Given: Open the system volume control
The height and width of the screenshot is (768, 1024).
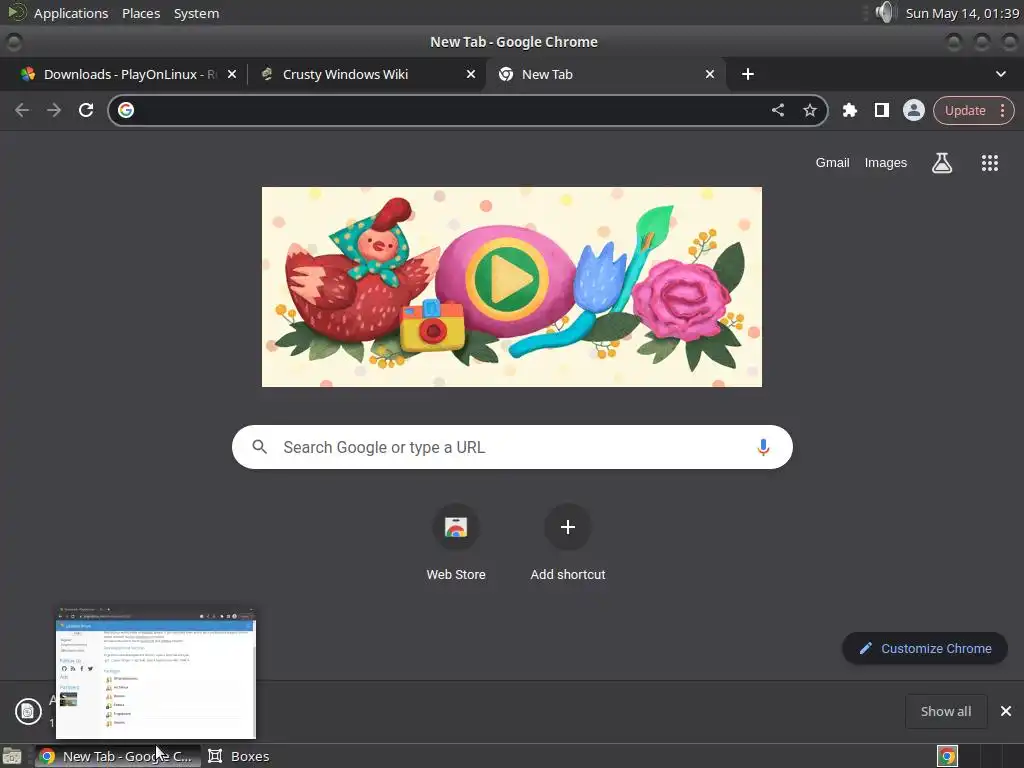Looking at the screenshot, I should point(885,12).
